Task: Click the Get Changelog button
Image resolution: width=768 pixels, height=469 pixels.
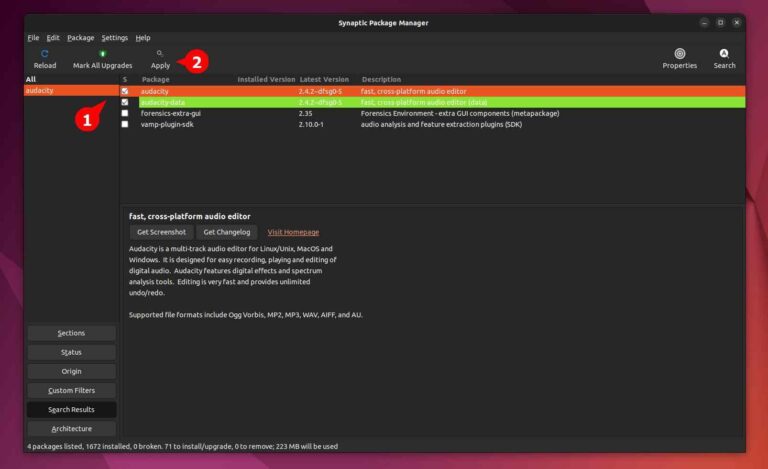Action: (227, 232)
